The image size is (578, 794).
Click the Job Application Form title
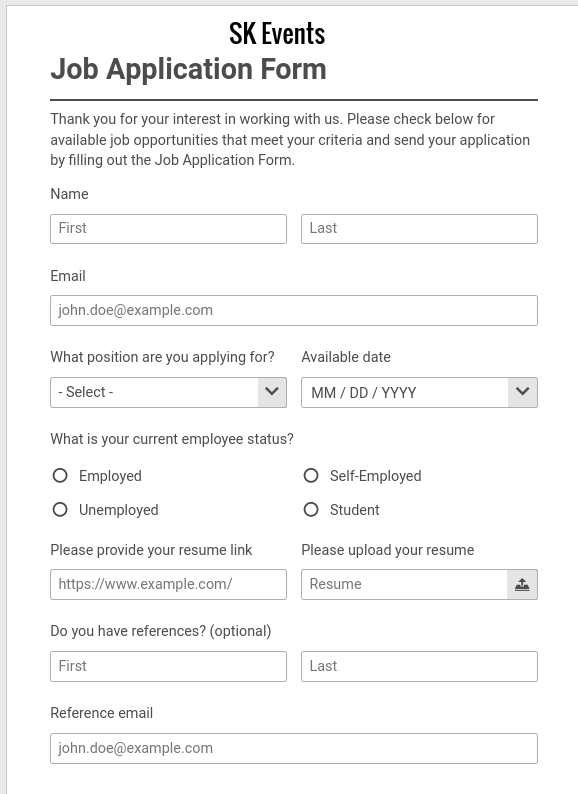[188, 69]
